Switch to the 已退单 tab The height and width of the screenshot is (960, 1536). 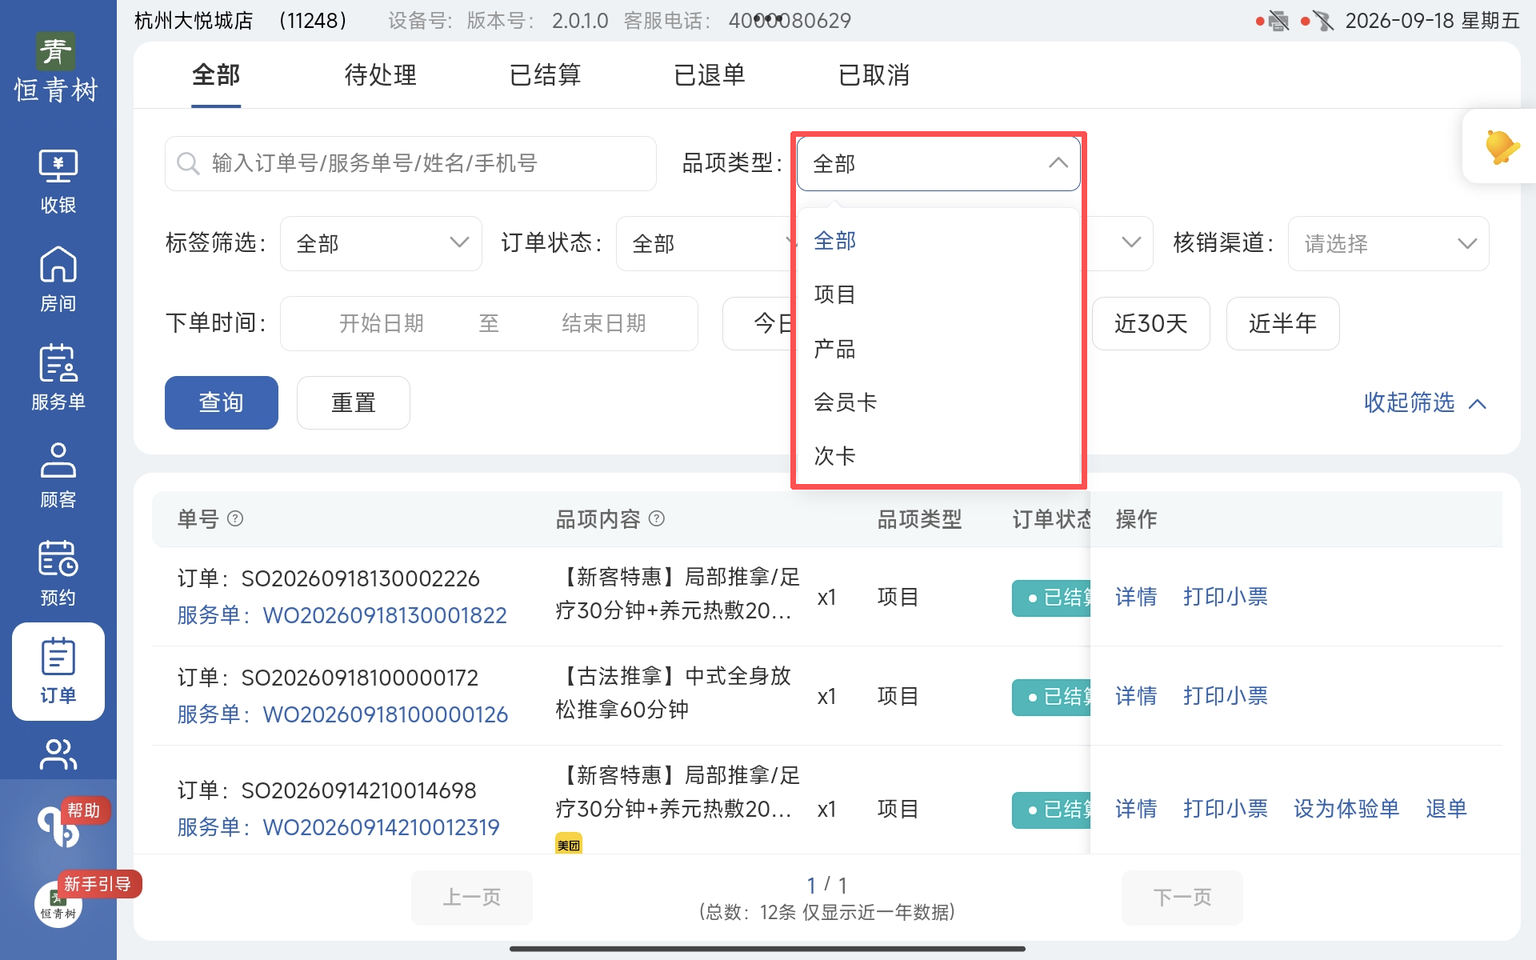point(709,75)
